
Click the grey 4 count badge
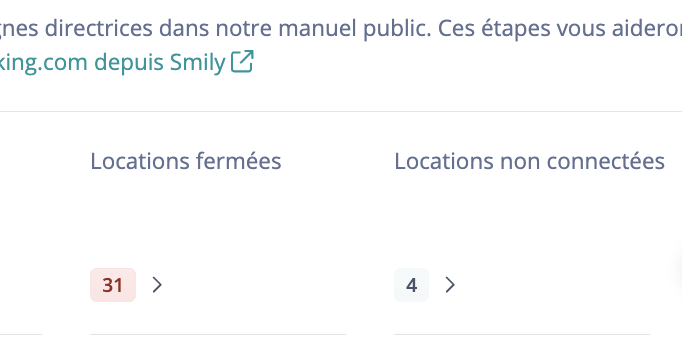[x=411, y=285]
